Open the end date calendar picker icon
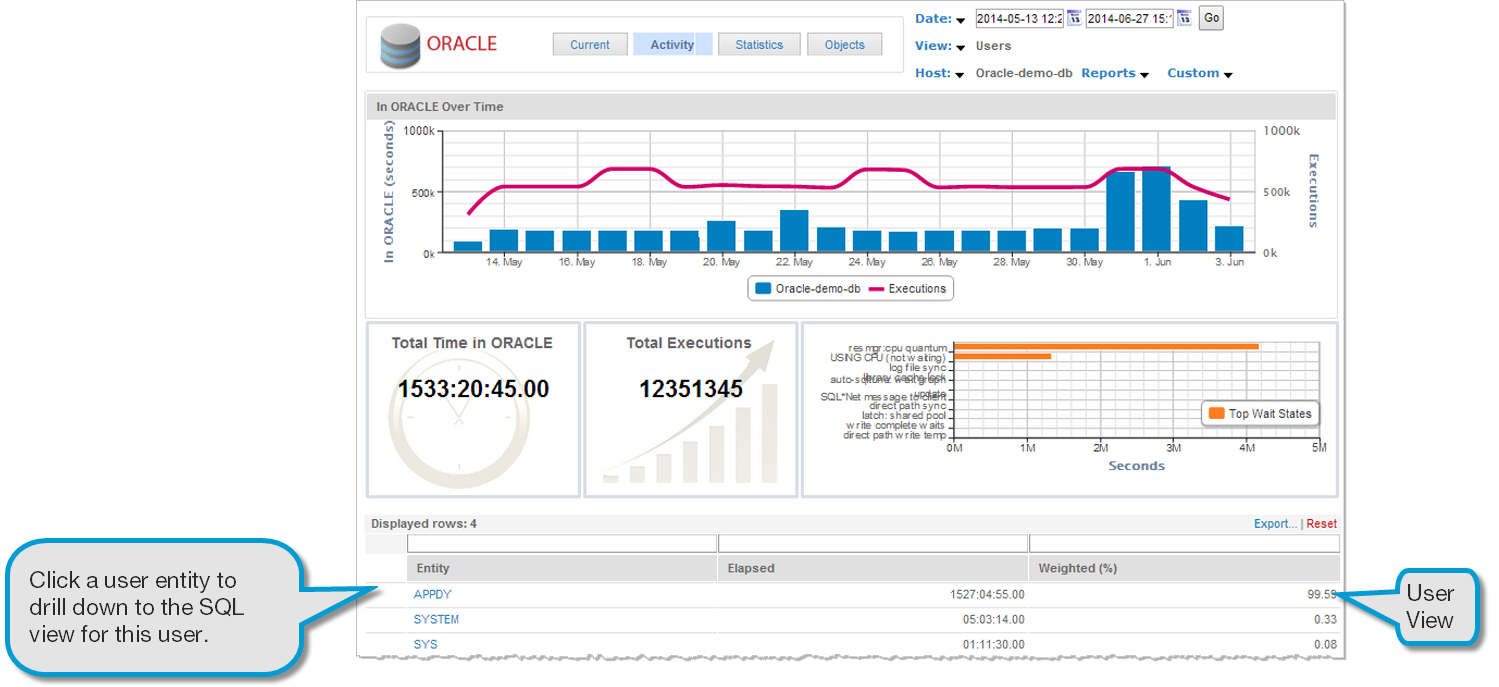The image size is (1499, 687). point(1184,18)
